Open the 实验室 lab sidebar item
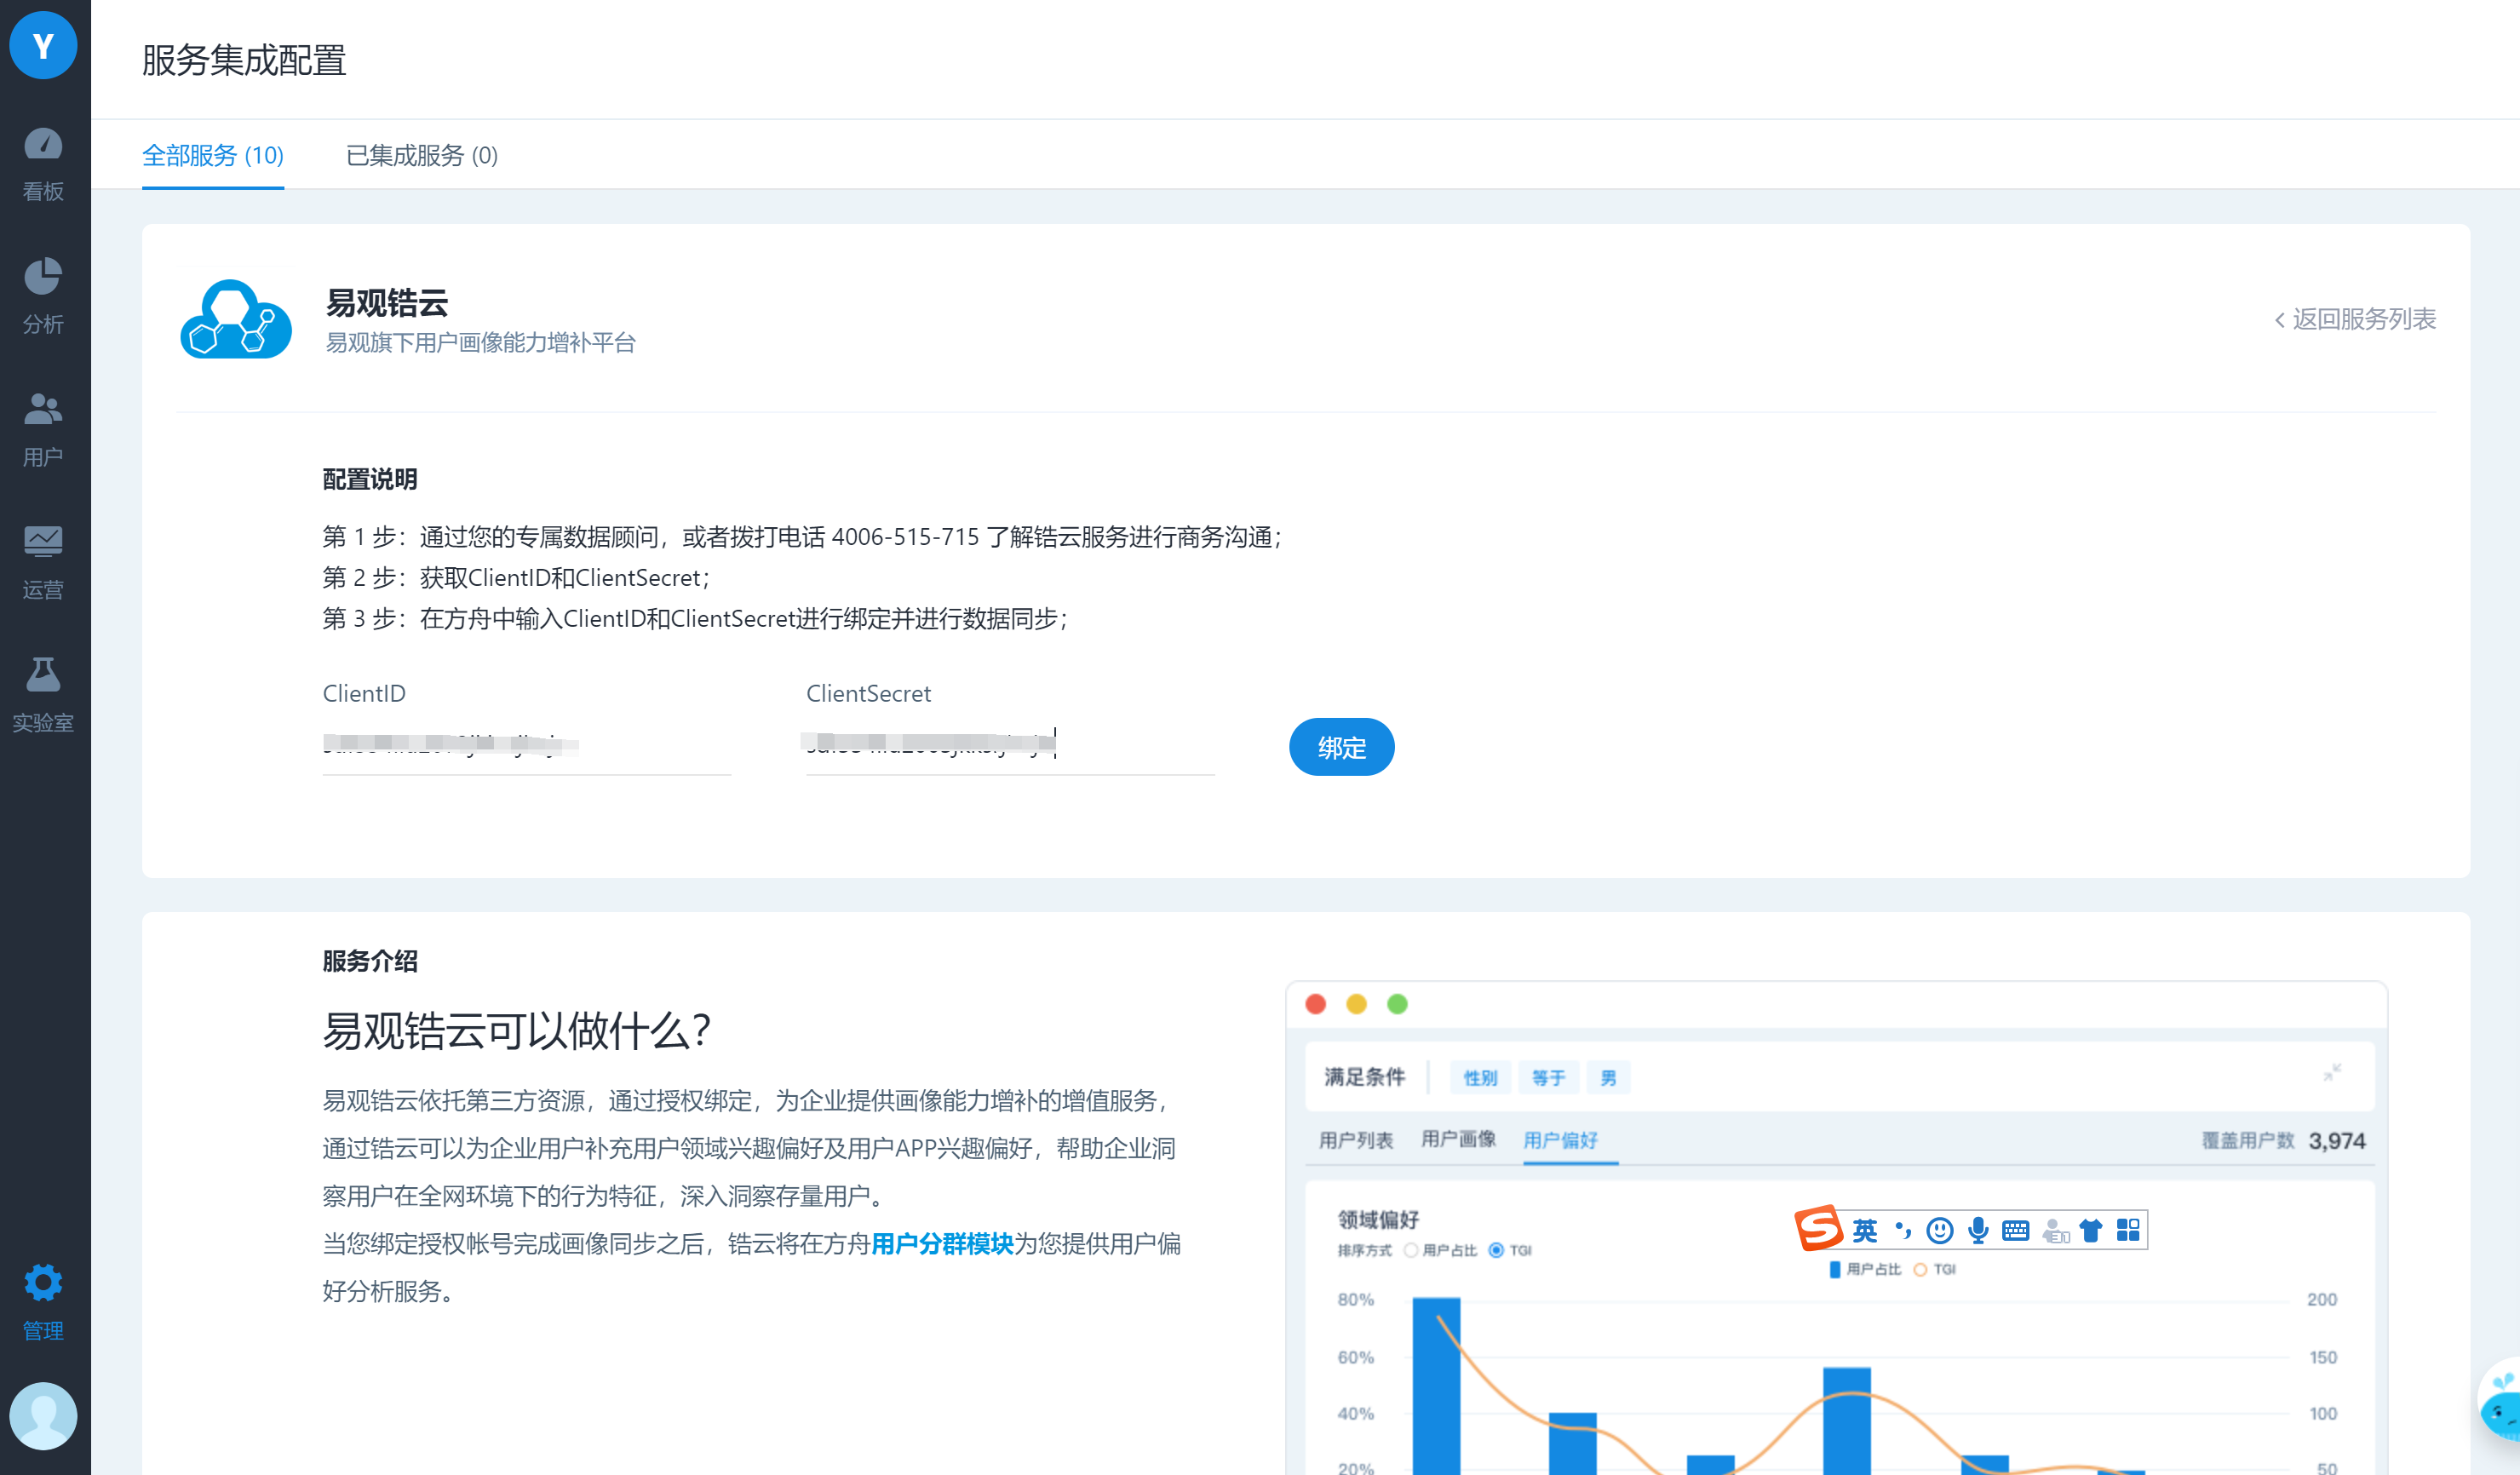 pos(43,696)
